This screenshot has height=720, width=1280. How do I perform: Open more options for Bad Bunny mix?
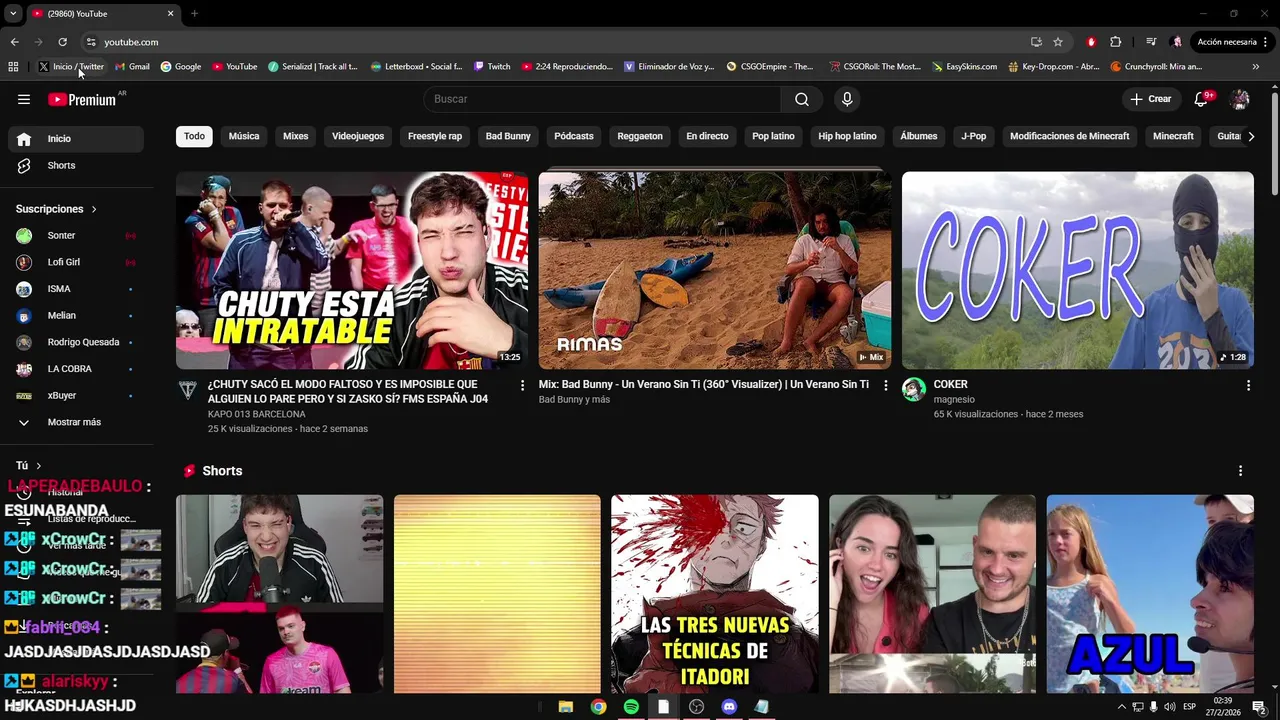coord(885,385)
